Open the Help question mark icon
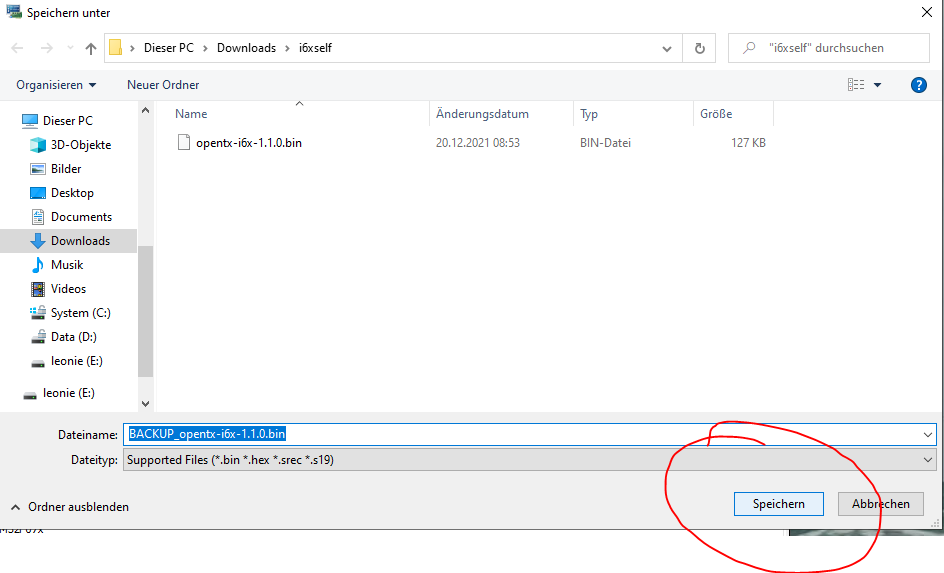This screenshot has width=944, height=573. tap(918, 85)
